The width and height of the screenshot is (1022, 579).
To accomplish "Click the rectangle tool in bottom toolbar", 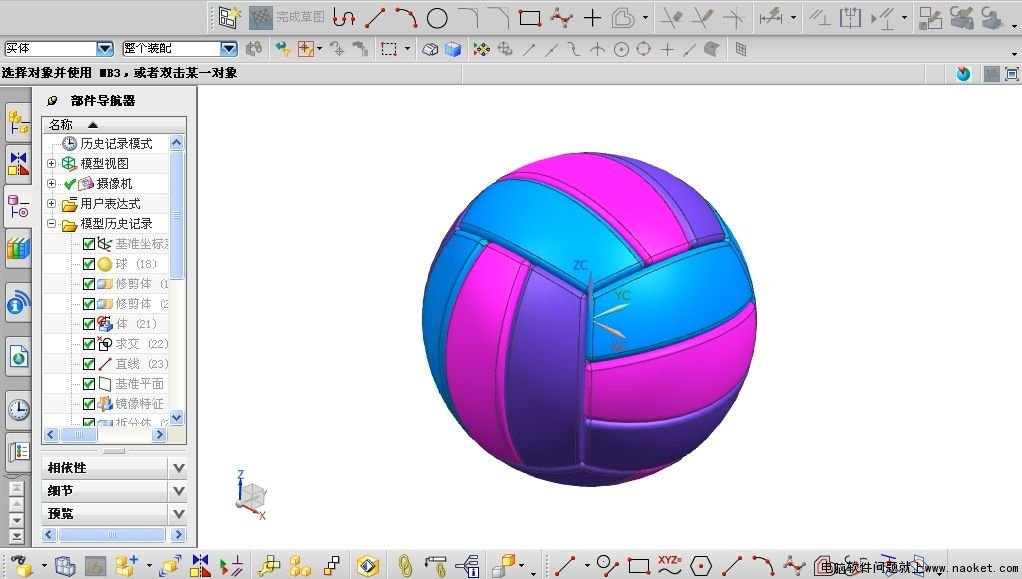I will click(639, 566).
